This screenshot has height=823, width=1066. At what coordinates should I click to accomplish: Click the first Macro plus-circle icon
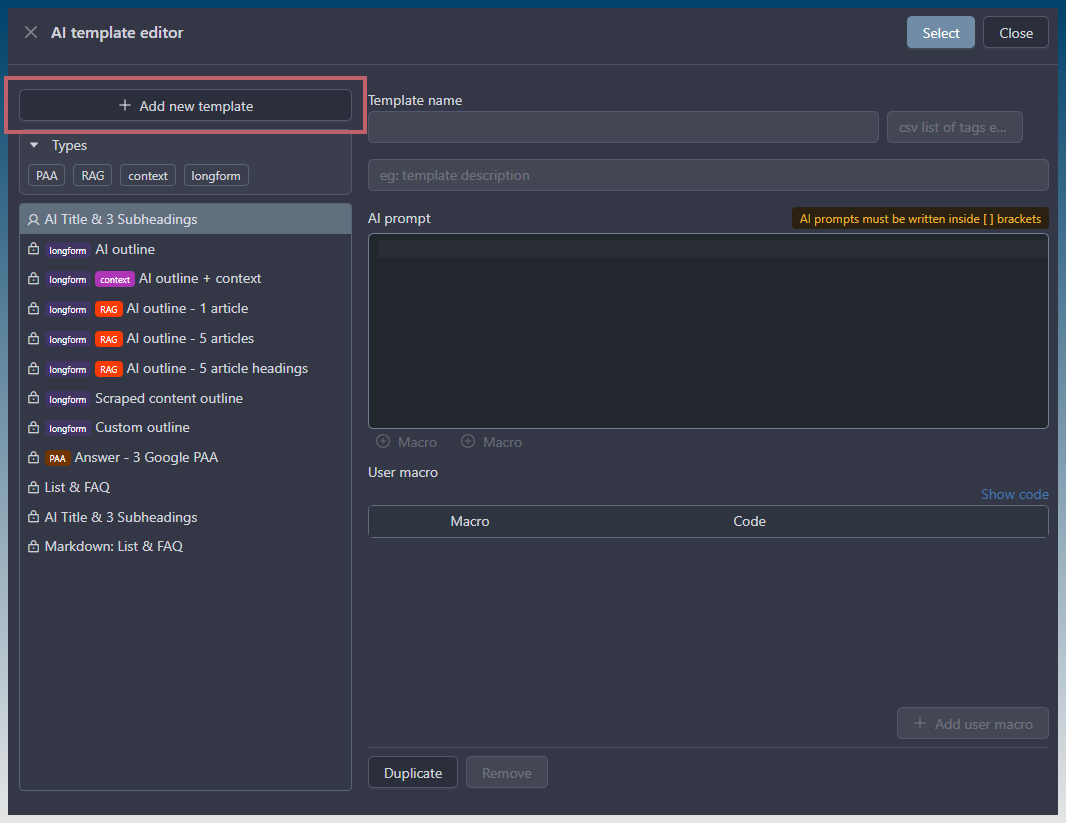pyautogui.click(x=383, y=442)
